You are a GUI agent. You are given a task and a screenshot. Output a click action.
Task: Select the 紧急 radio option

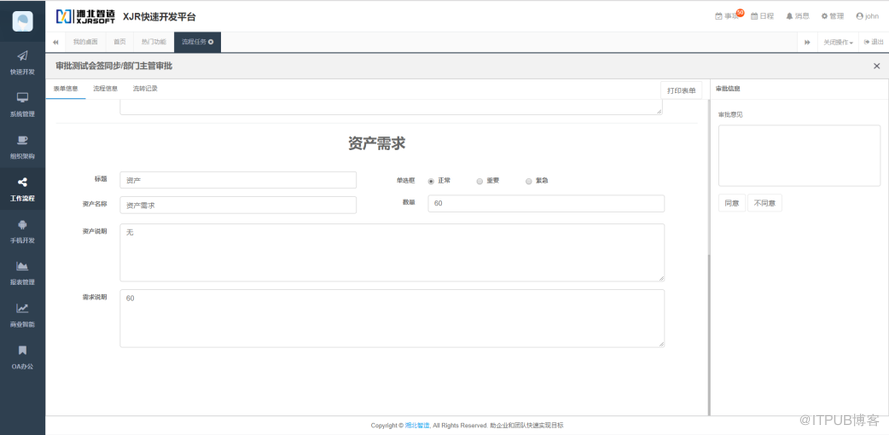tap(529, 181)
